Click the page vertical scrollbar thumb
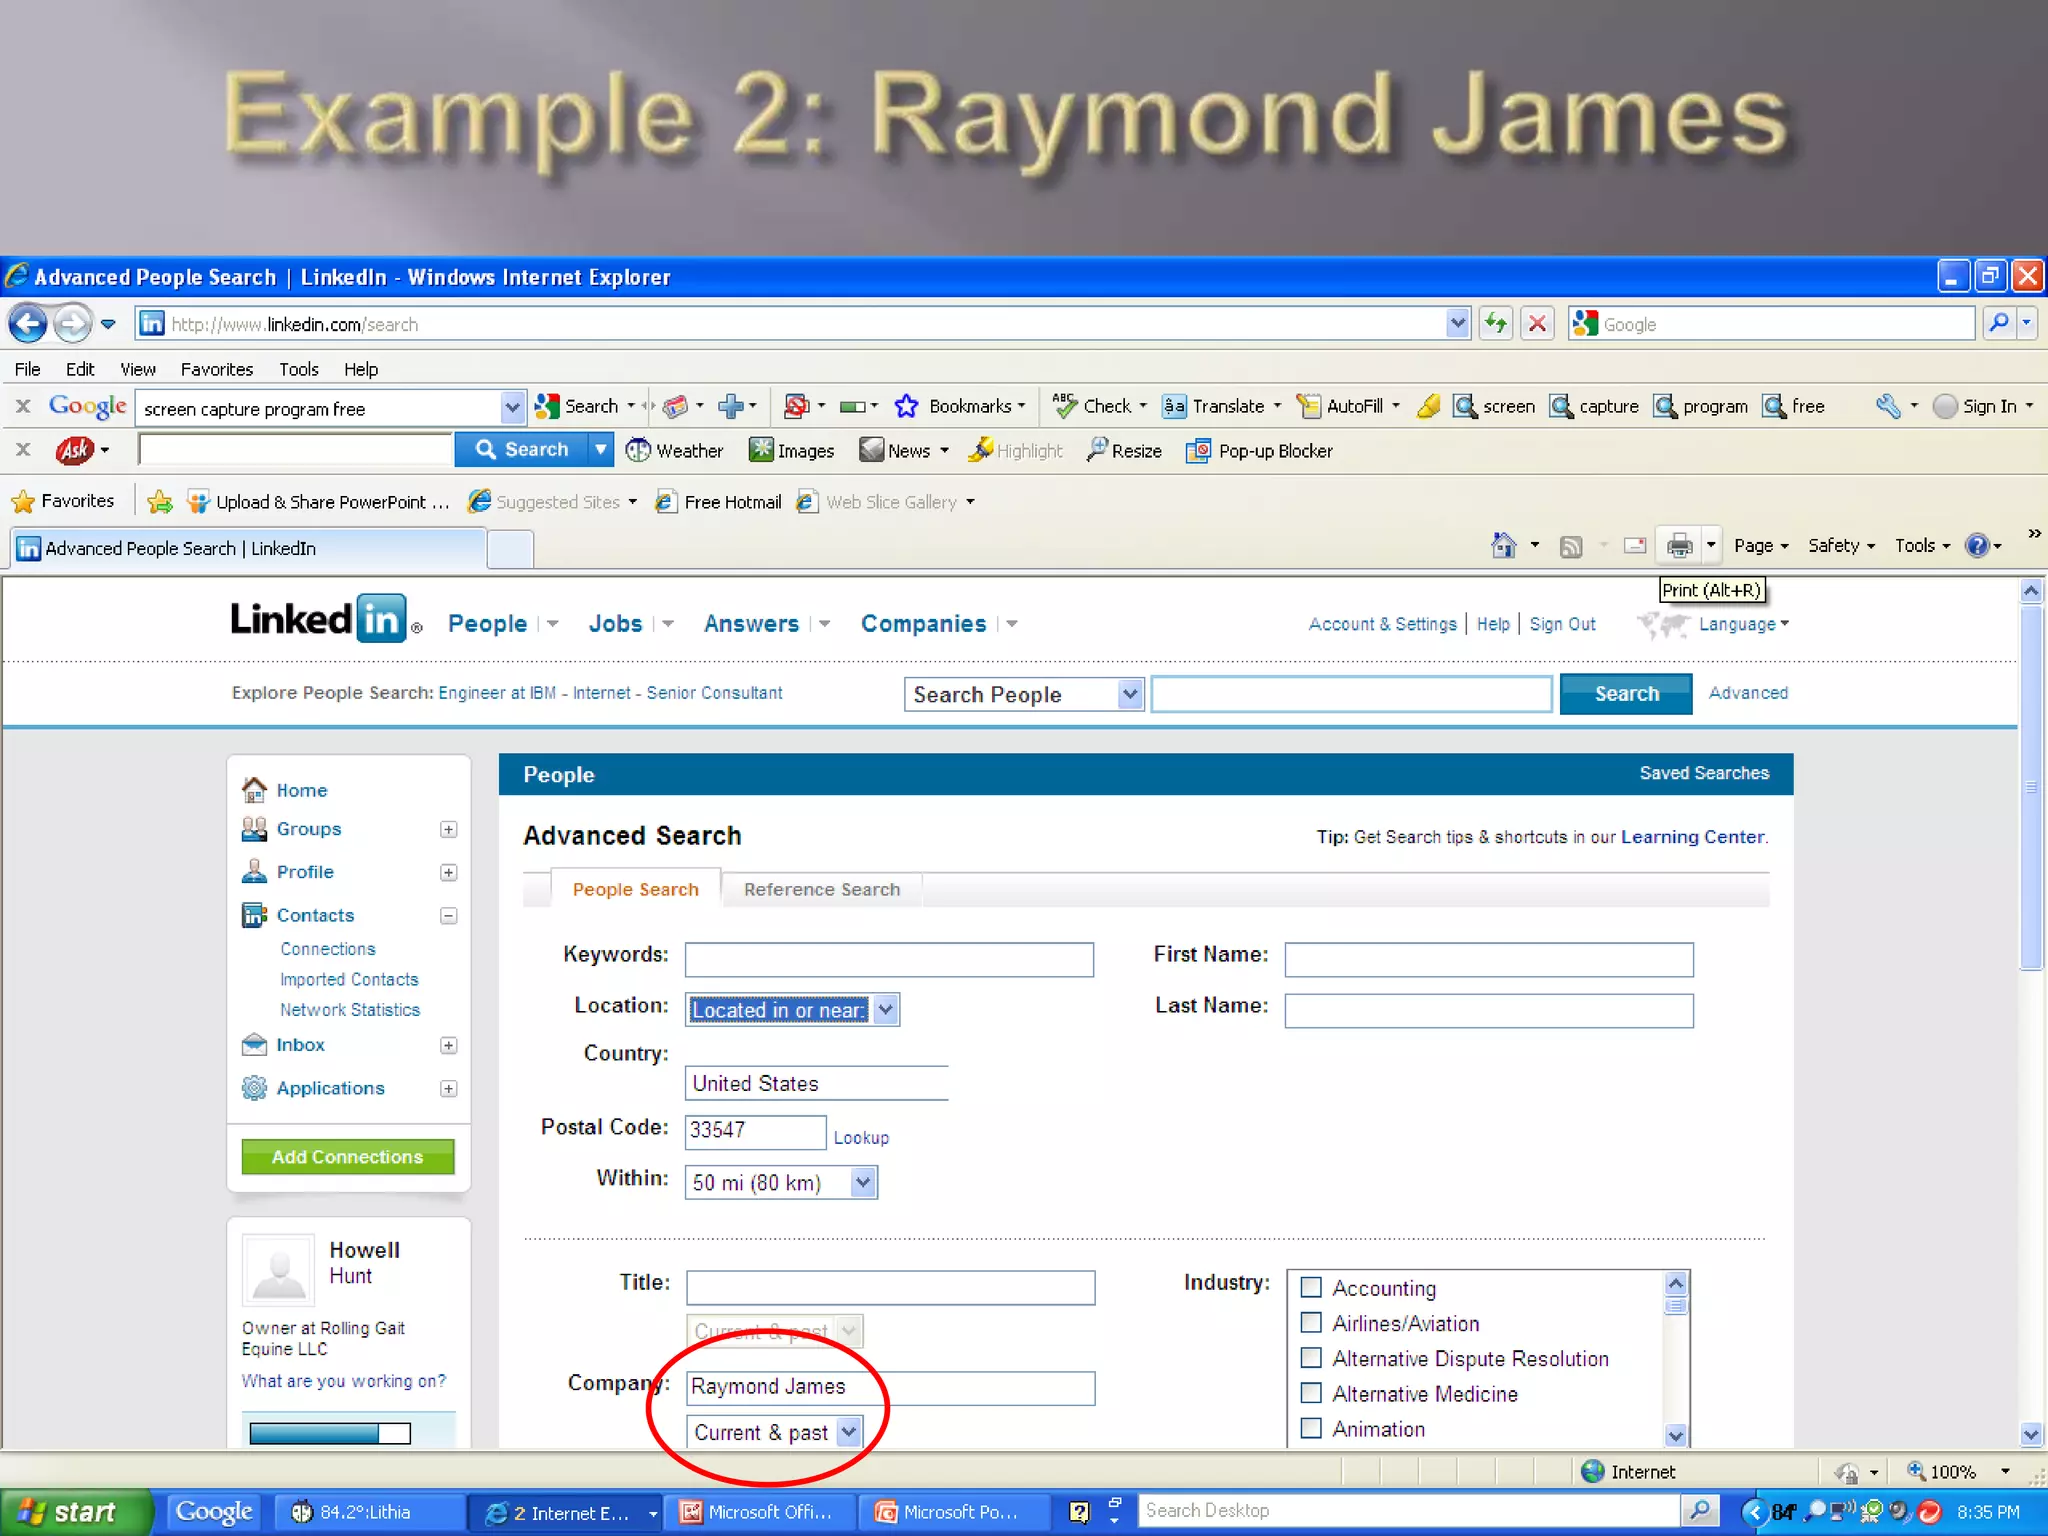This screenshot has width=2048, height=1536. coord(2031,788)
